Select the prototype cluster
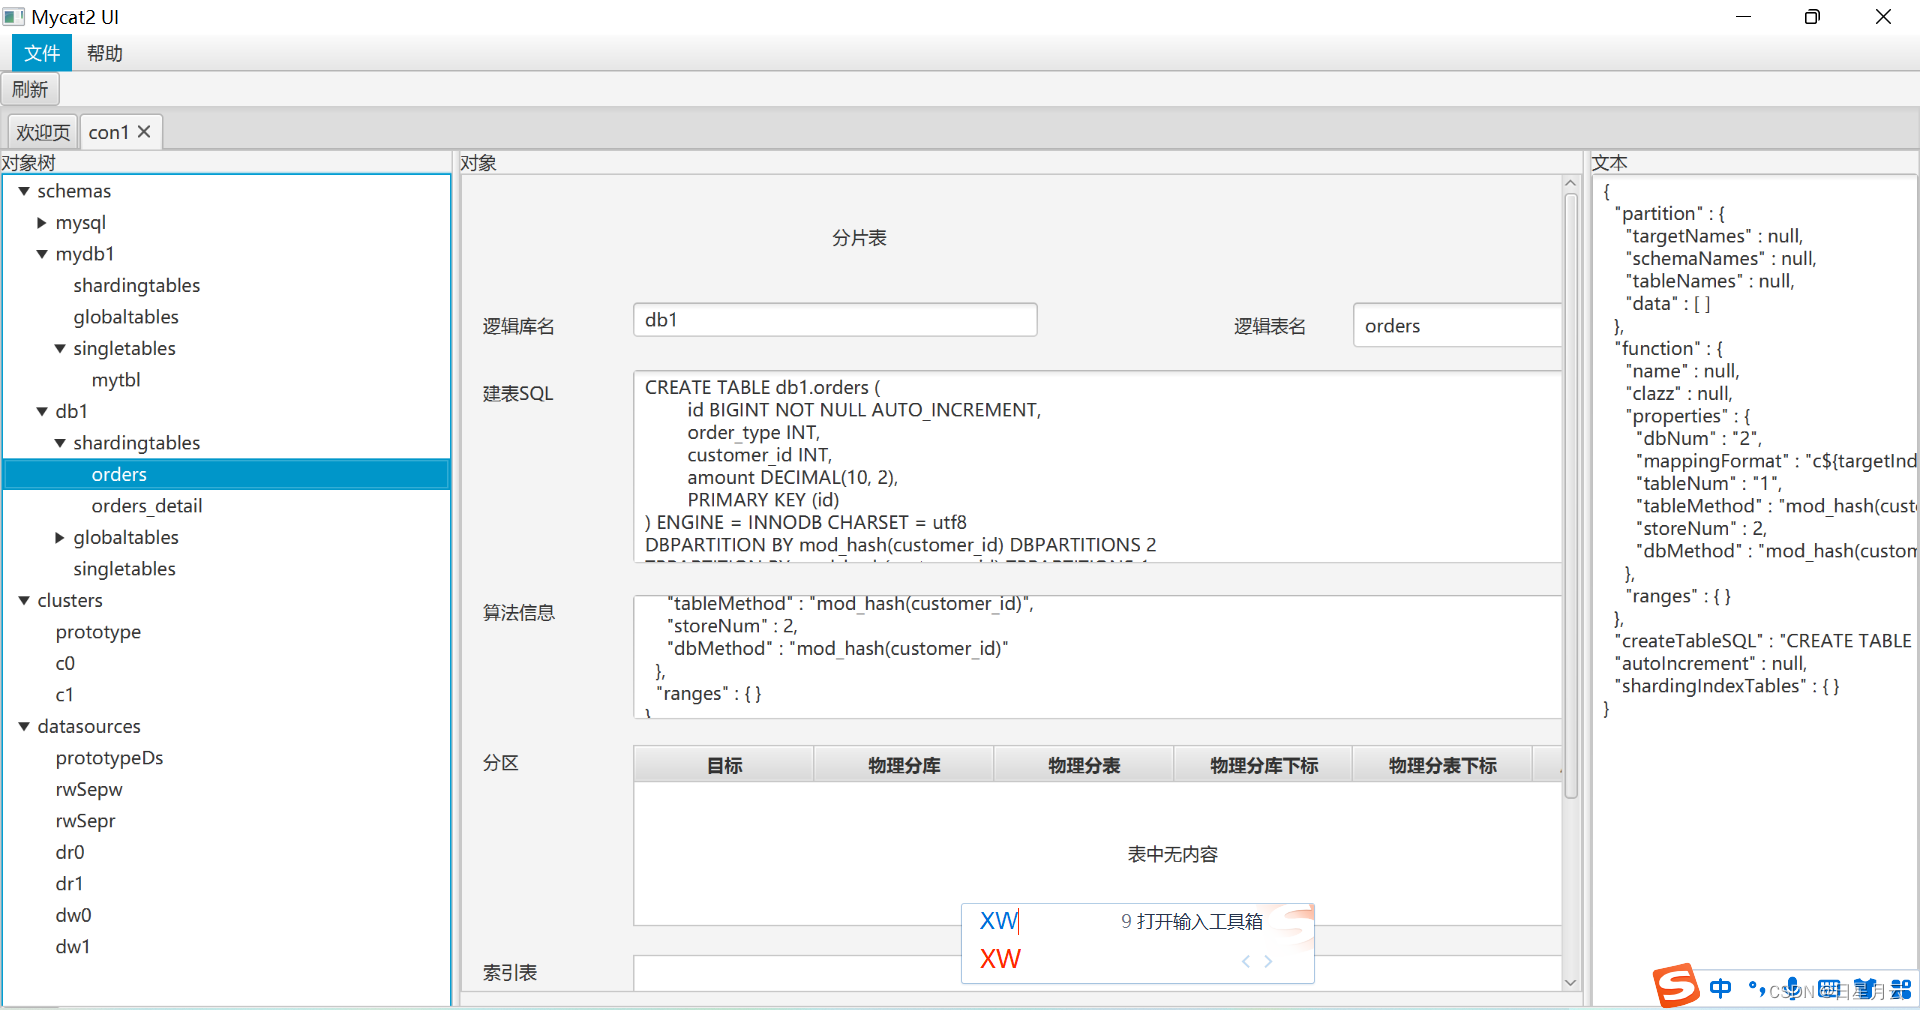 (98, 632)
